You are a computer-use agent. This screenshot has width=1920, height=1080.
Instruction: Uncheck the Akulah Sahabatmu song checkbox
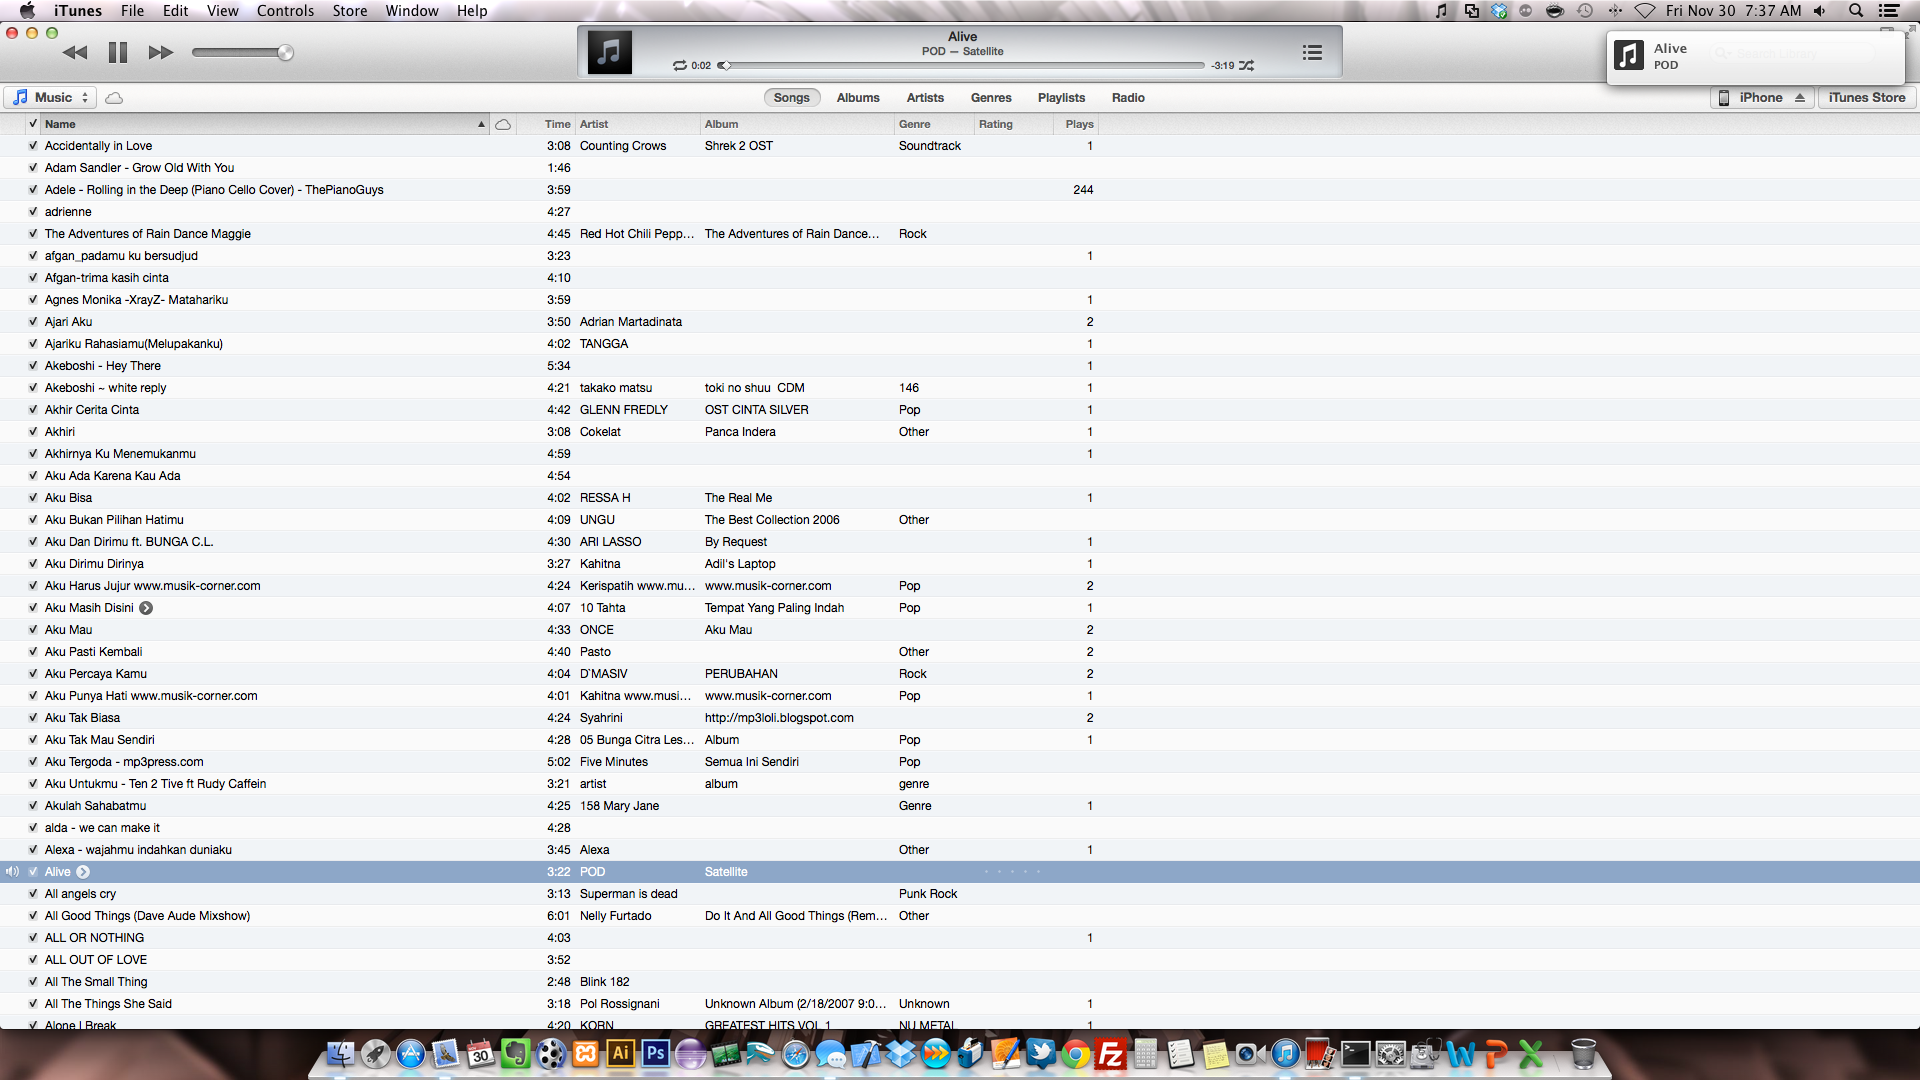click(33, 805)
